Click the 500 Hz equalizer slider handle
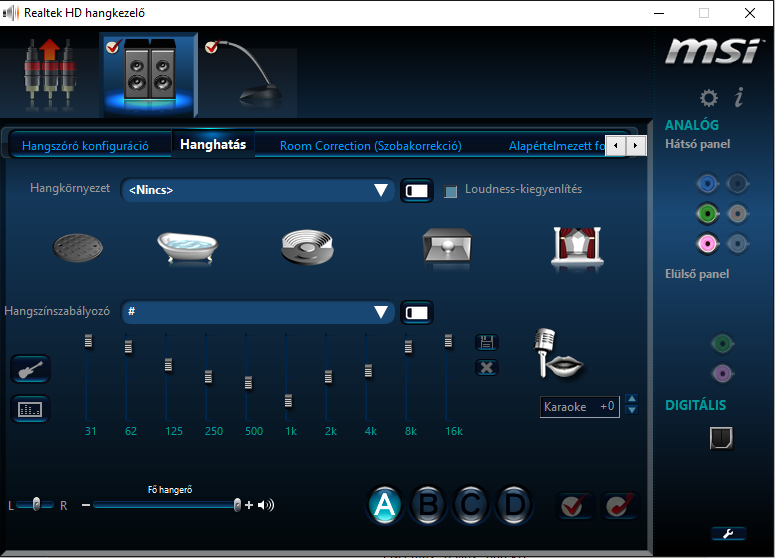Viewport: 775px width, 558px height. pyautogui.click(x=248, y=383)
